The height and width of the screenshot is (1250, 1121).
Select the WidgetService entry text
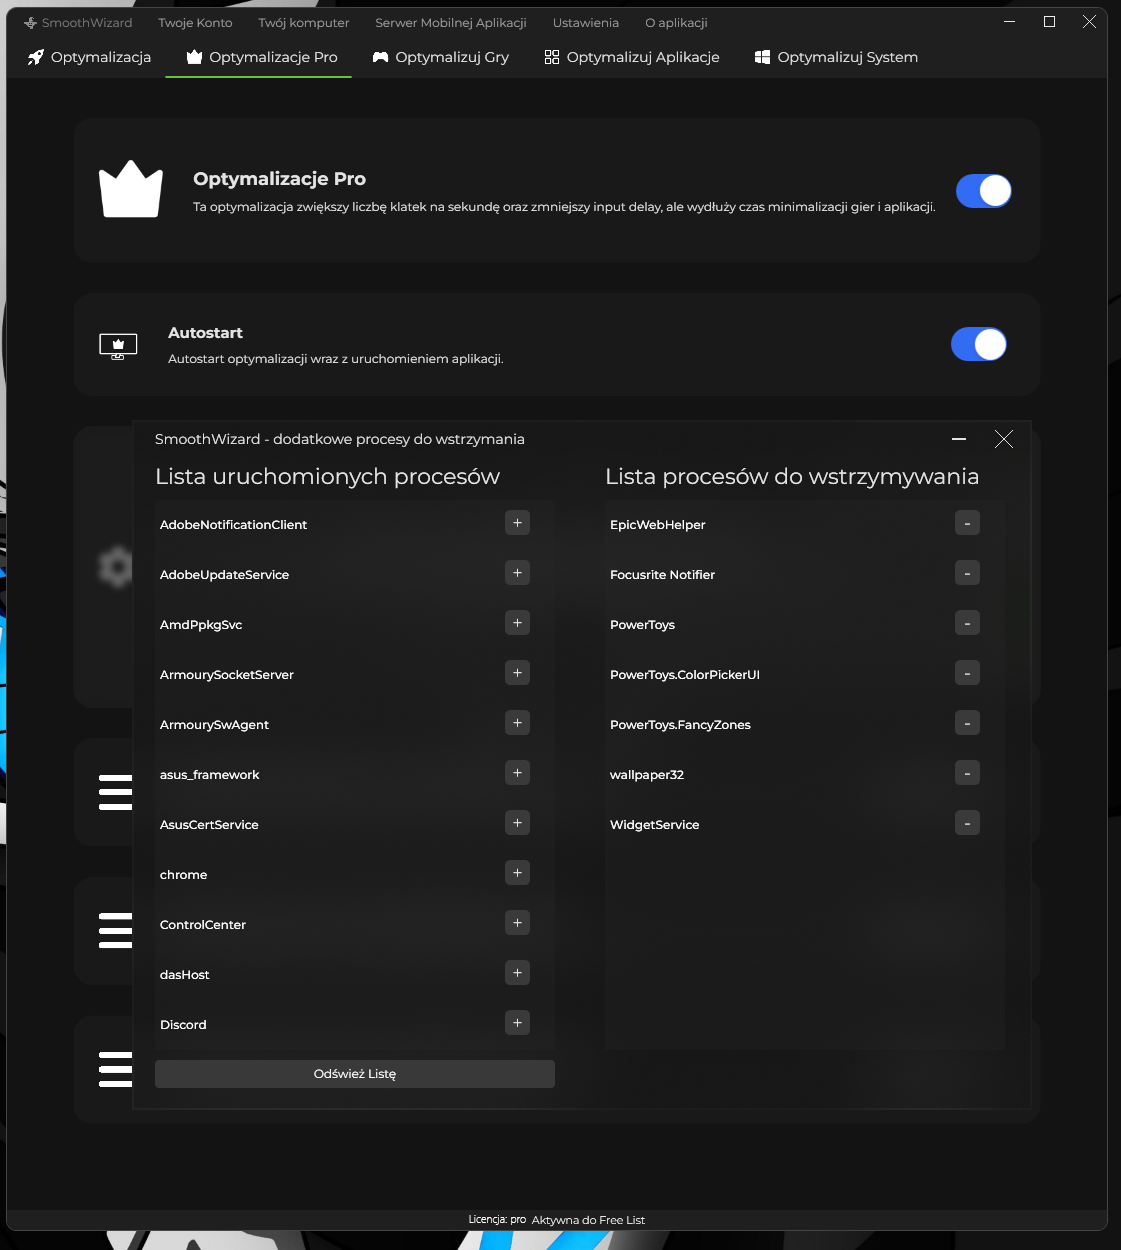point(655,825)
